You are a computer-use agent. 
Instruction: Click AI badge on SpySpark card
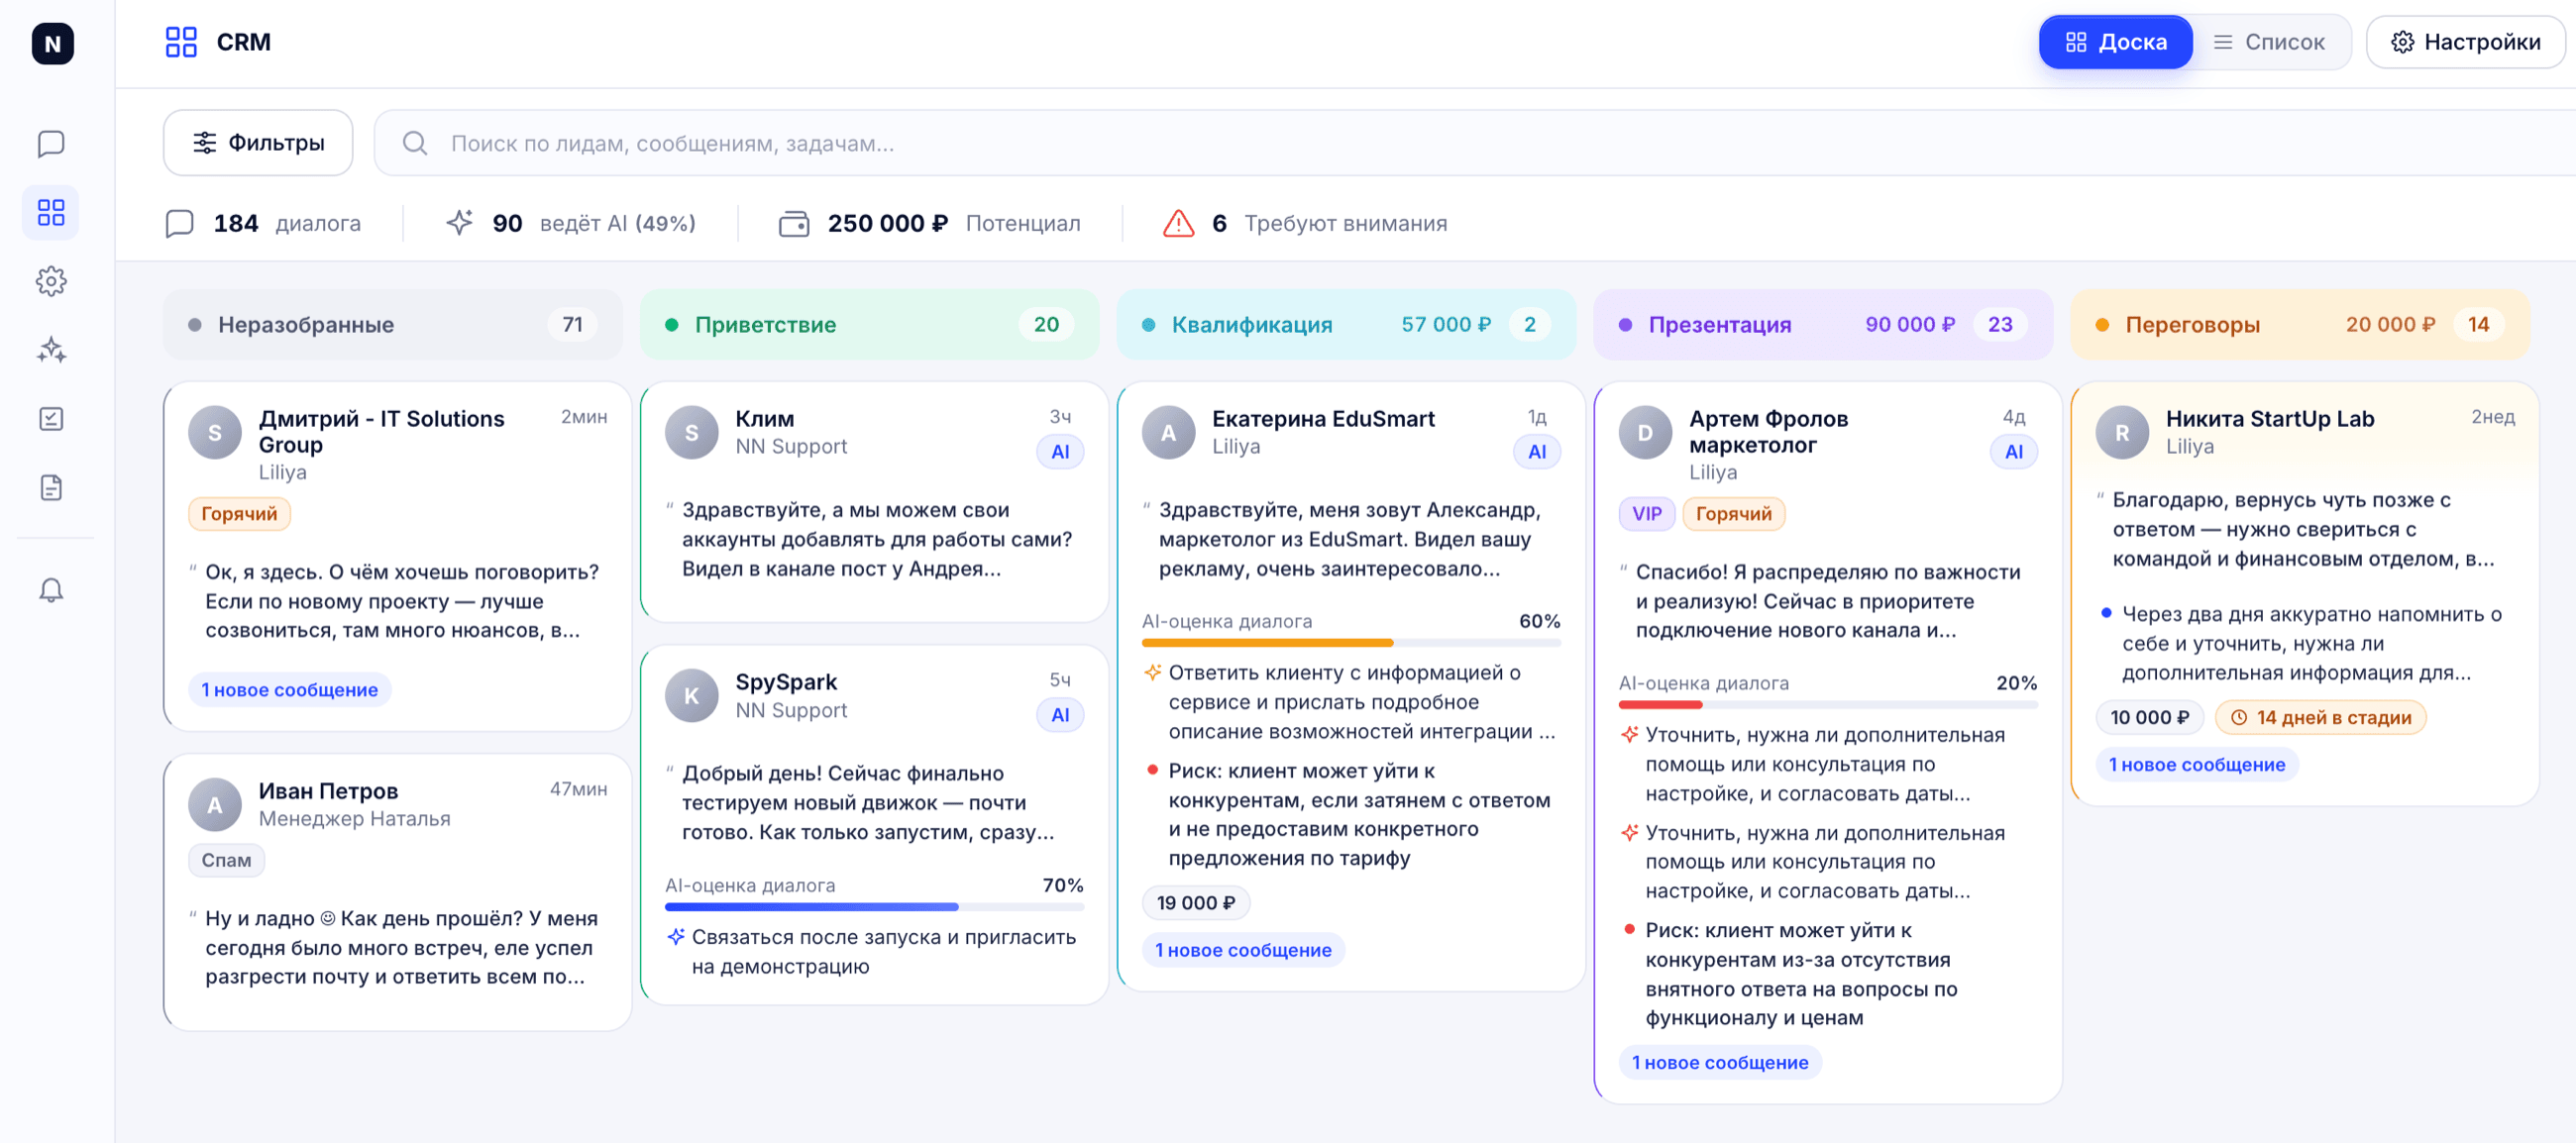pos(1060,715)
